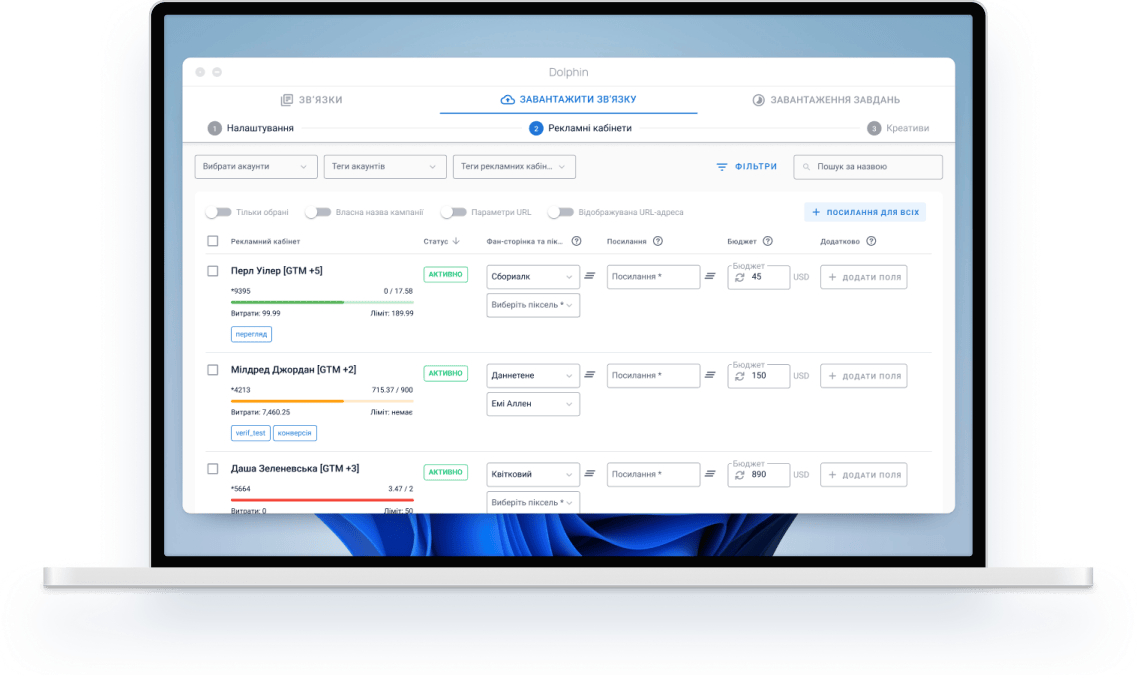This screenshot has width=1137, height=675.
Task: Check the Перл Уілер account checkbox
Action: [212, 271]
